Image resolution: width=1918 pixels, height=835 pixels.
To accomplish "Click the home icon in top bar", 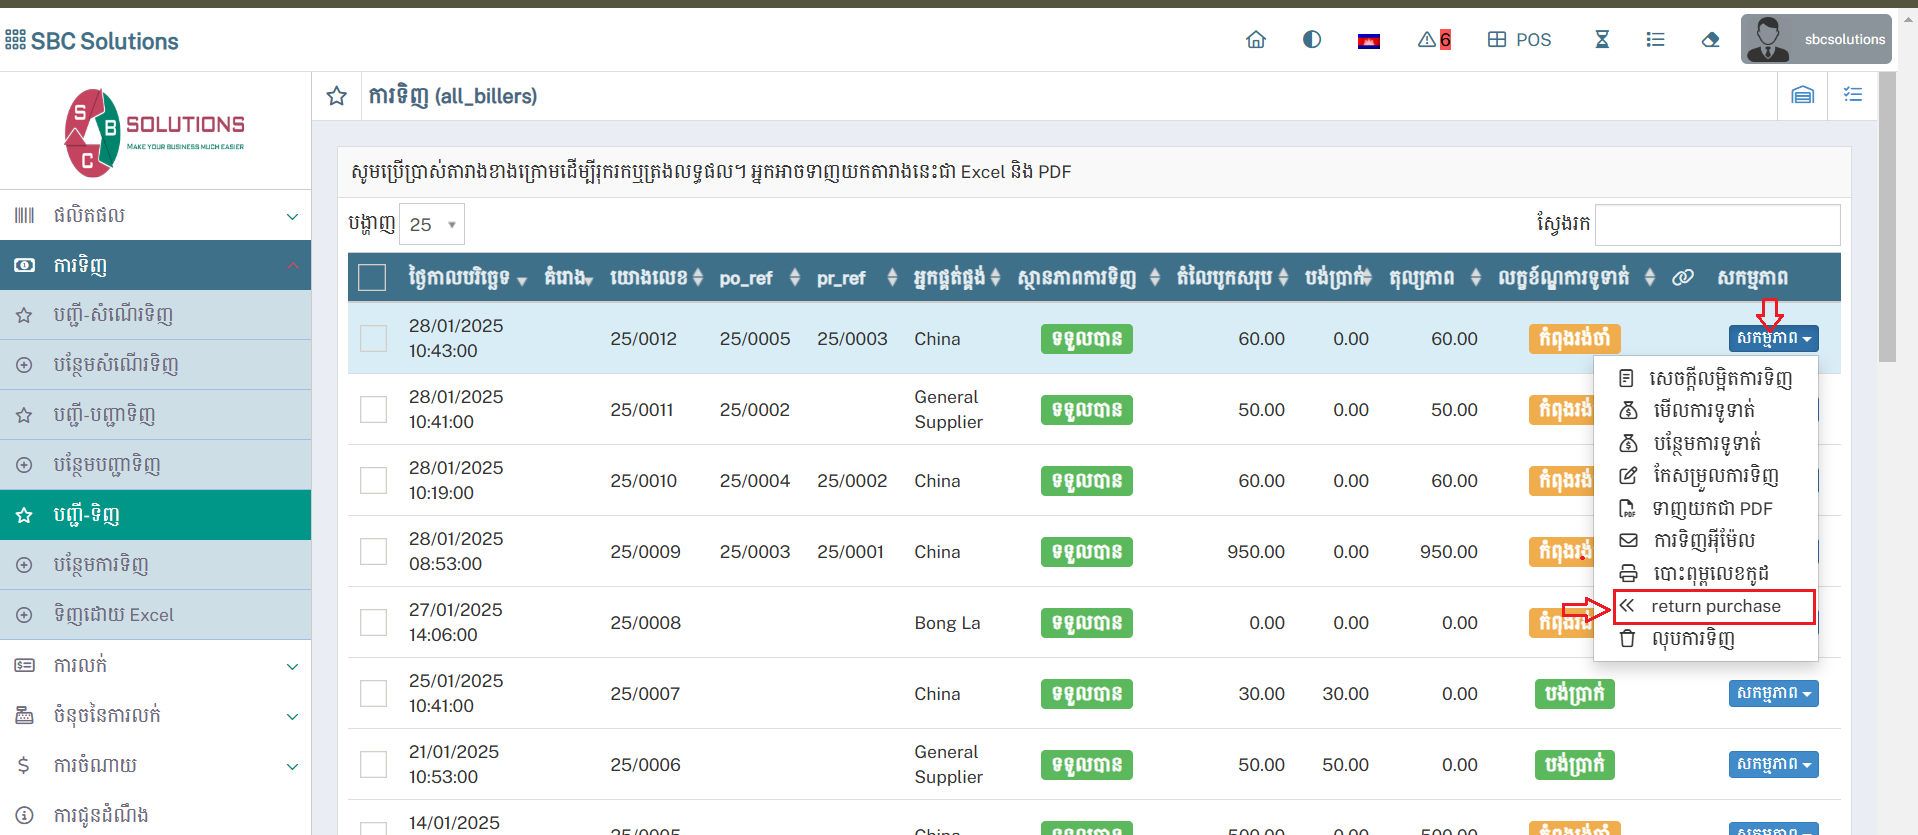I will [x=1256, y=40].
